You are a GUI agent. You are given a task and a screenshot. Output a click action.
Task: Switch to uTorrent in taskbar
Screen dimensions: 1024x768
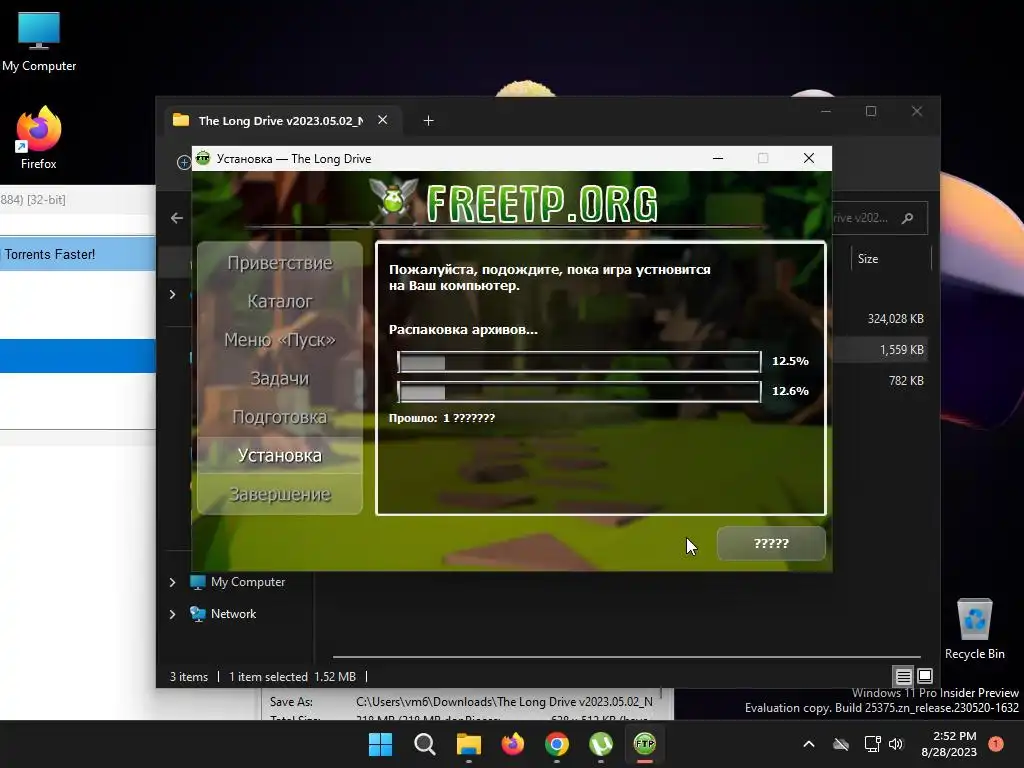pos(601,744)
